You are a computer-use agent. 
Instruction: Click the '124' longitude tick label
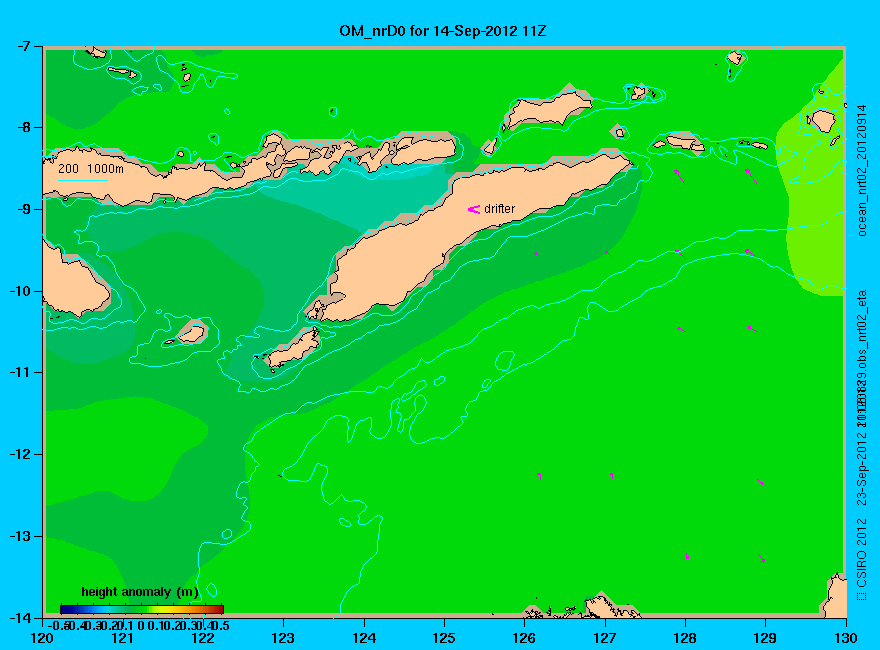364,638
